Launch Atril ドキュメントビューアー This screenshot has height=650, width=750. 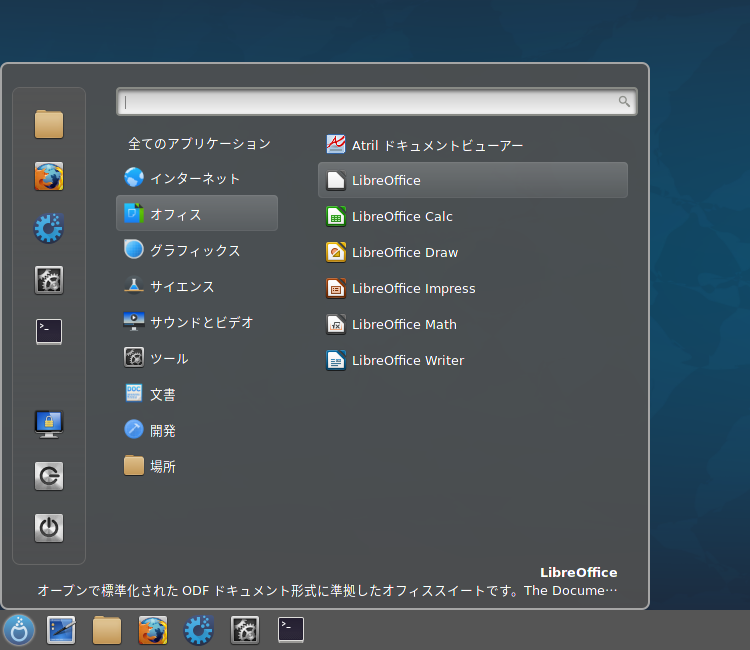pos(473,144)
